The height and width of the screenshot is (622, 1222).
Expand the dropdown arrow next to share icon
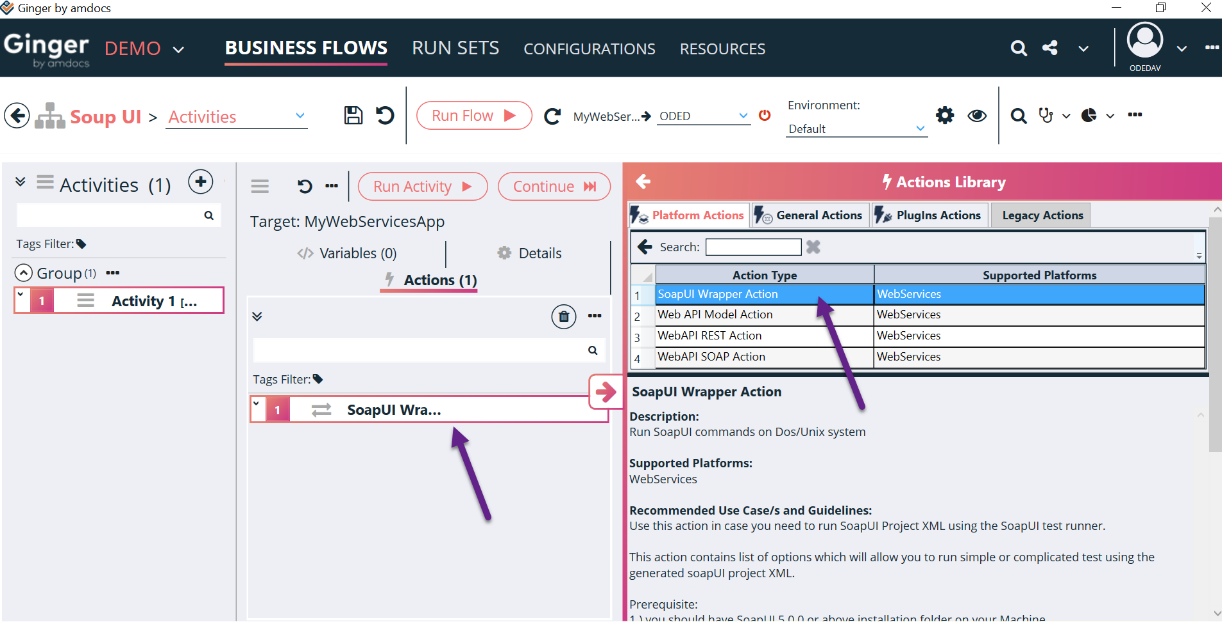(x=1083, y=48)
